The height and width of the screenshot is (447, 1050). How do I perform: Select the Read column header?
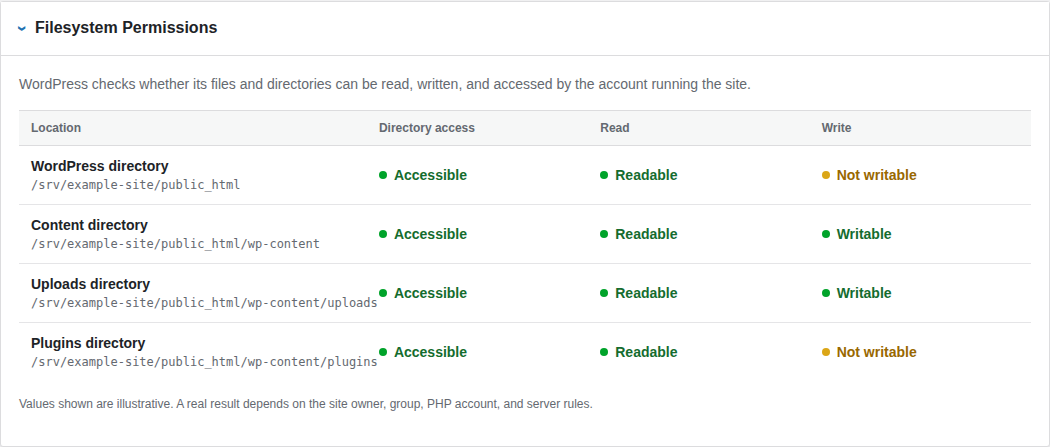coord(615,128)
